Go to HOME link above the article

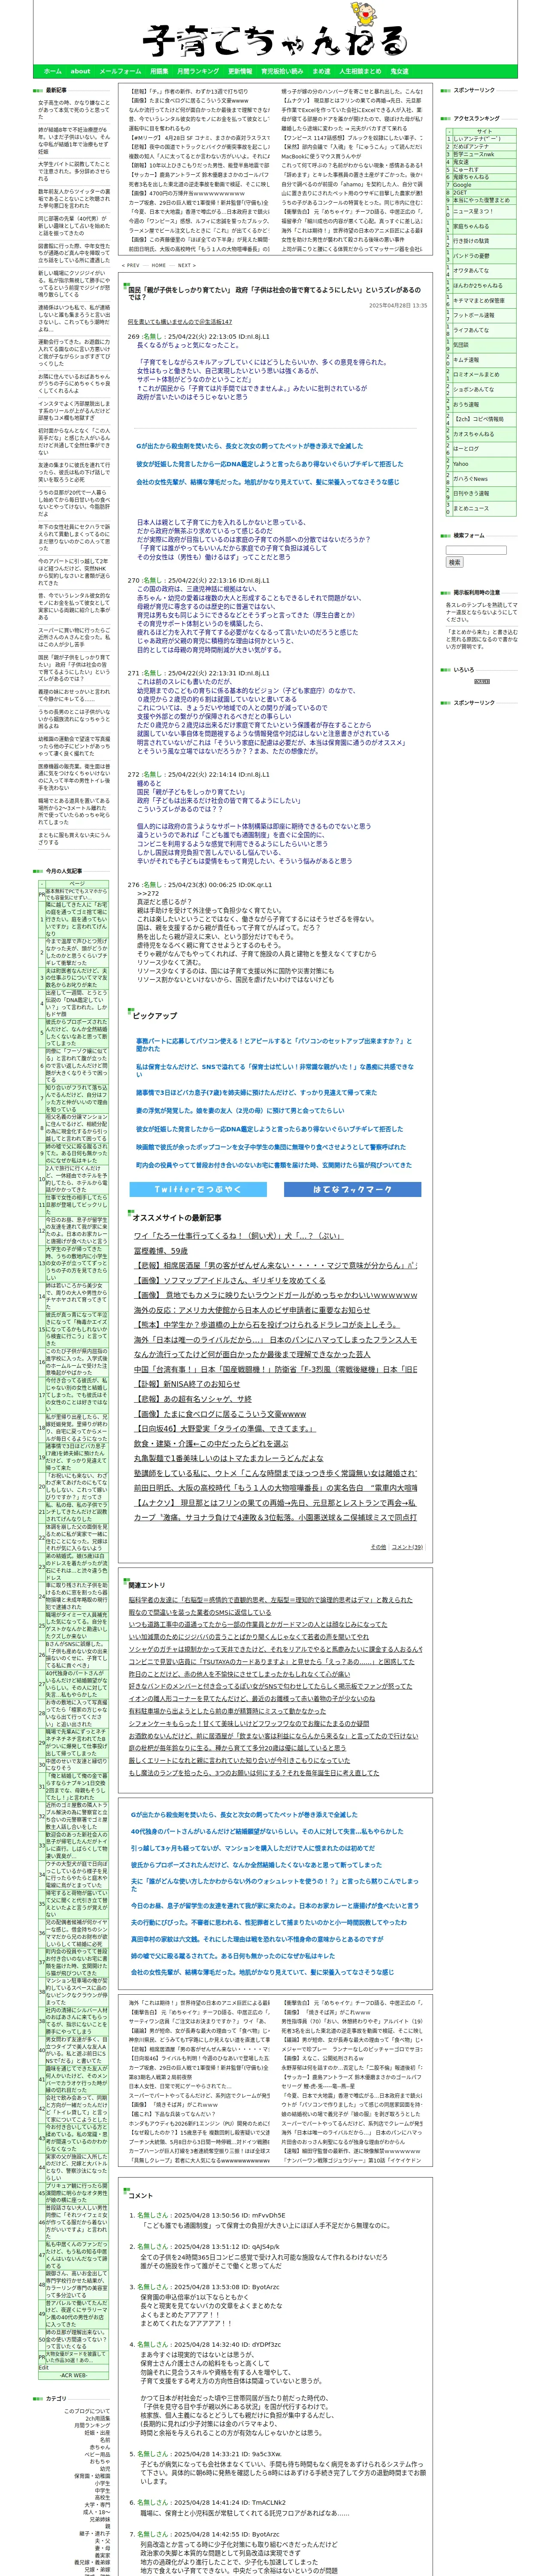(159, 266)
